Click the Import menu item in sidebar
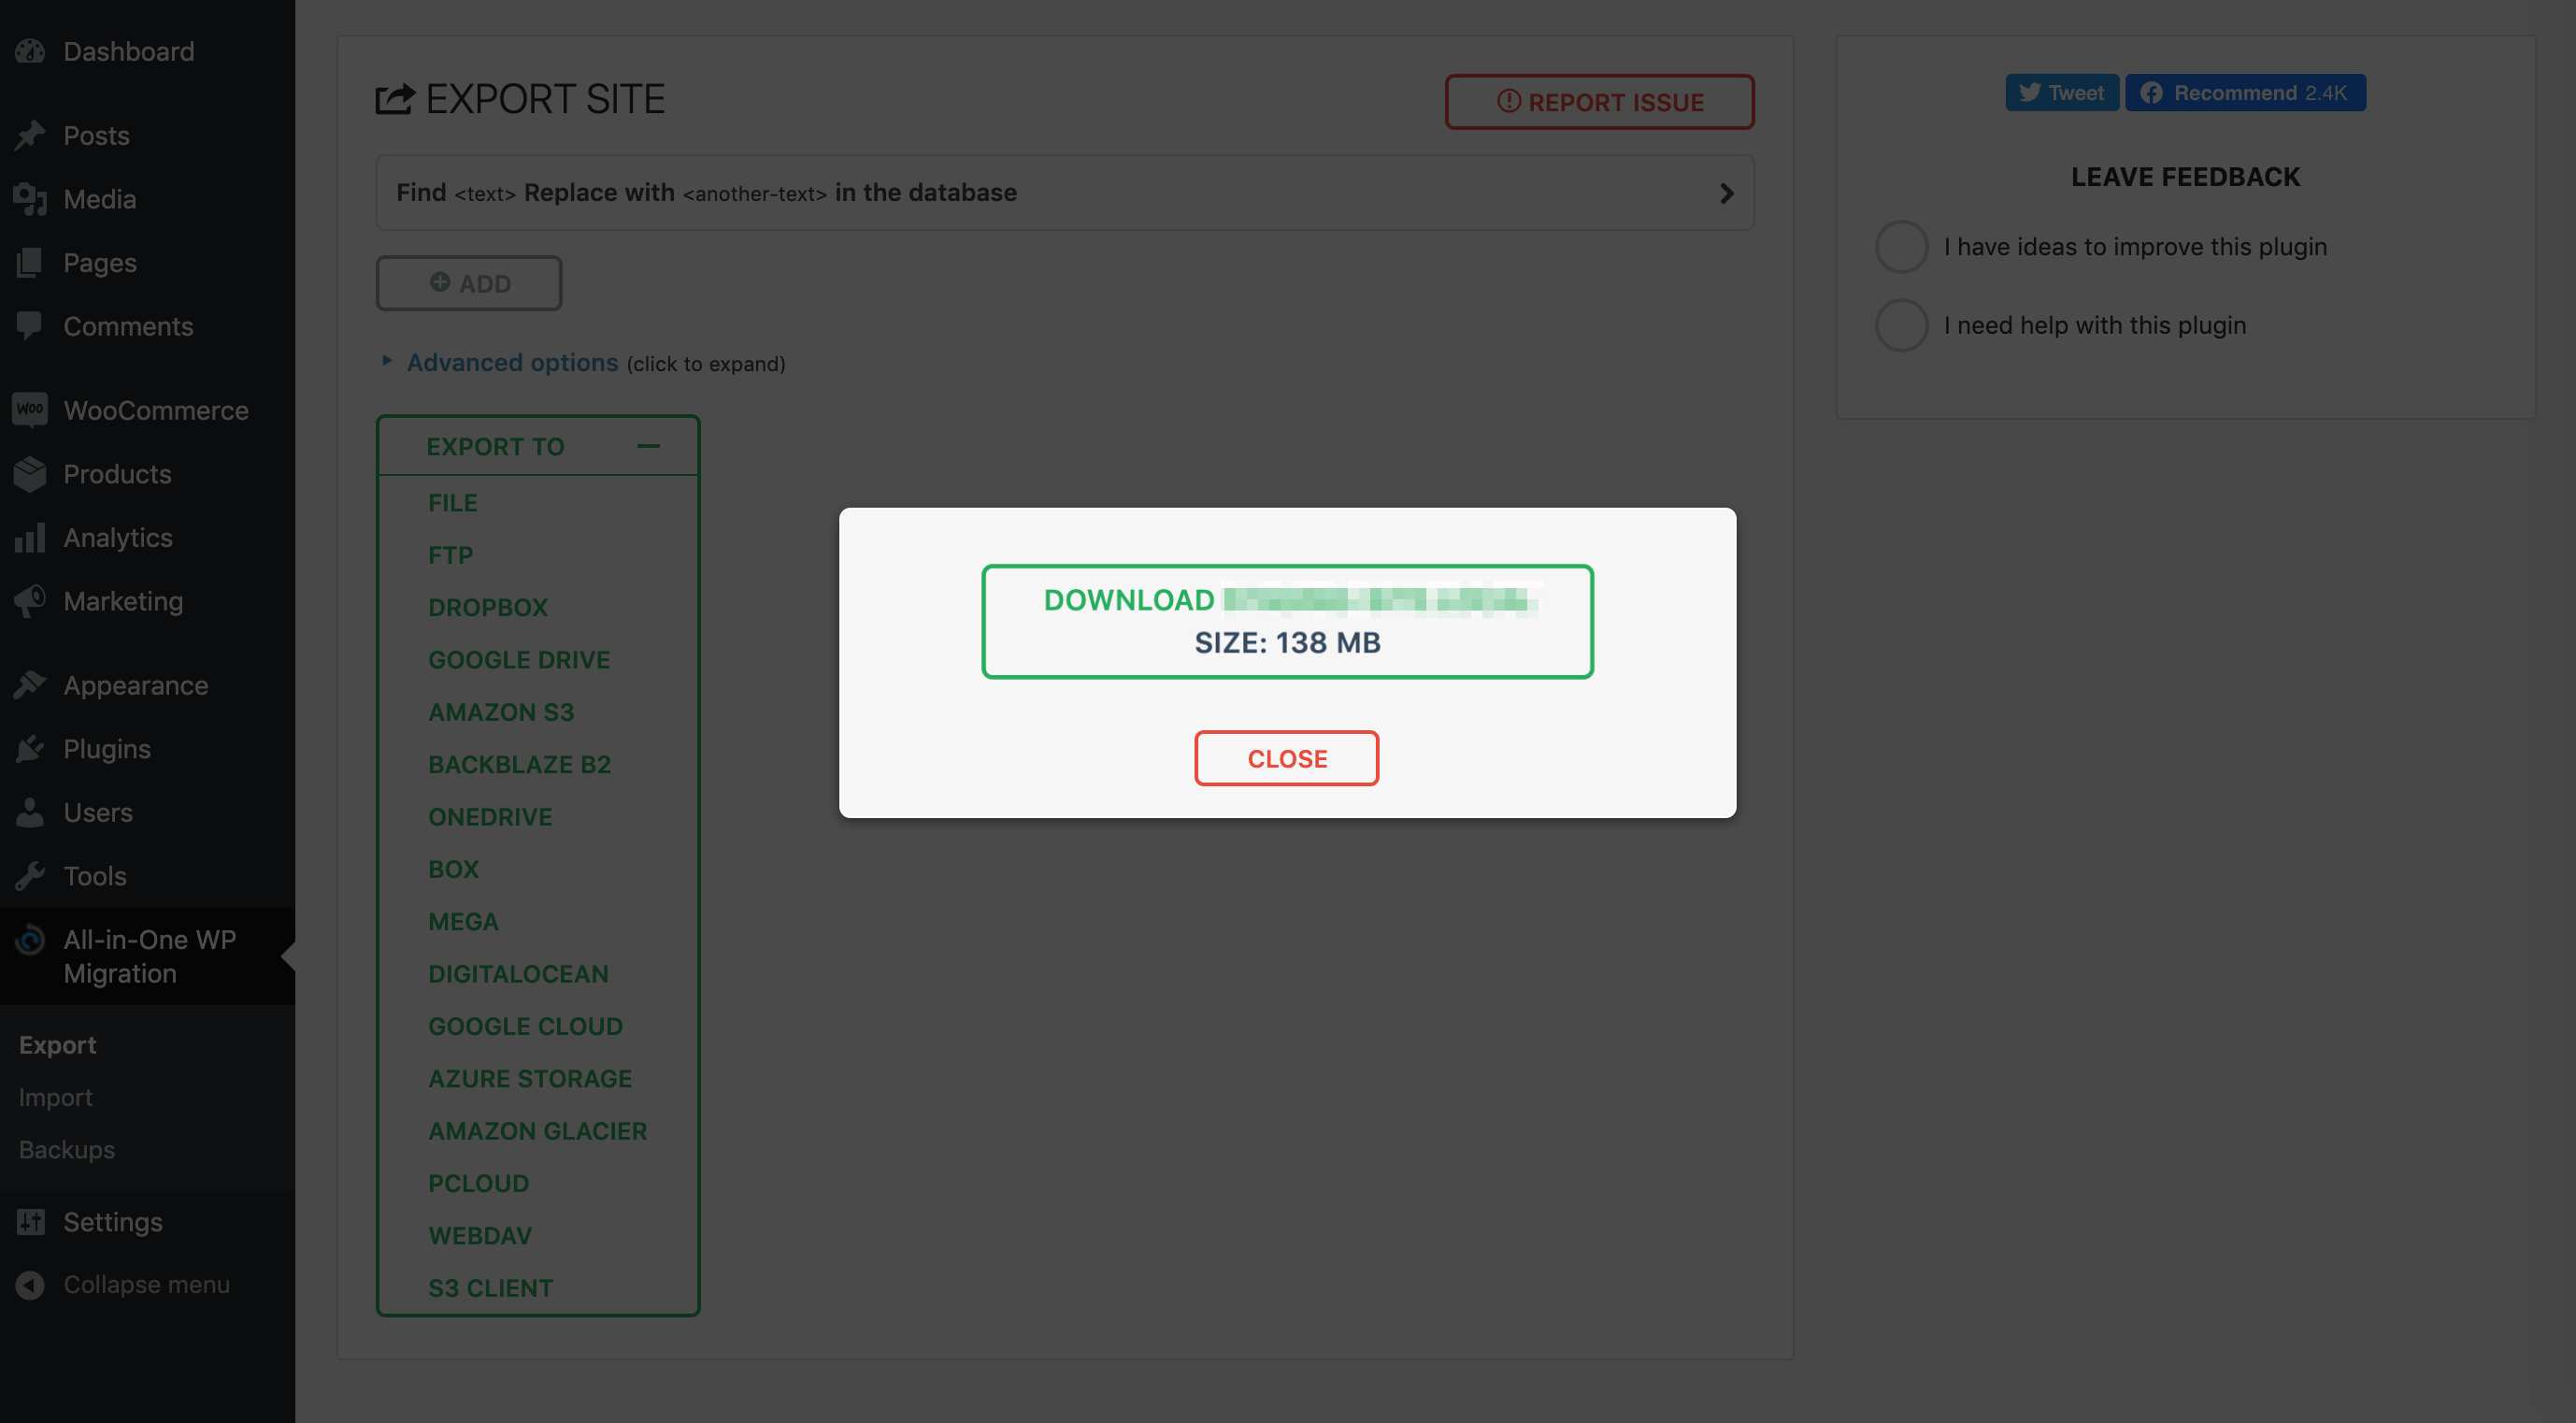This screenshot has width=2576, height=1423. [54, 1099]
